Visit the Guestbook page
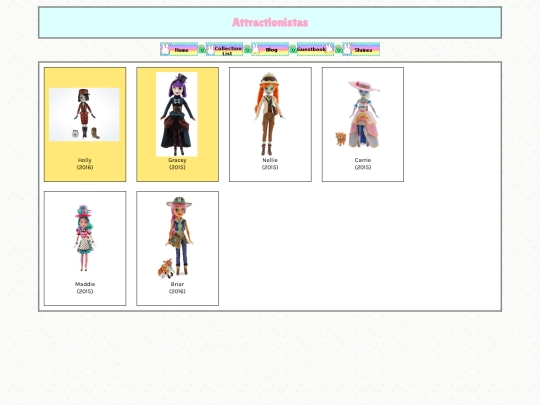This screenshot has height=405, width=540. coord(315,49)
